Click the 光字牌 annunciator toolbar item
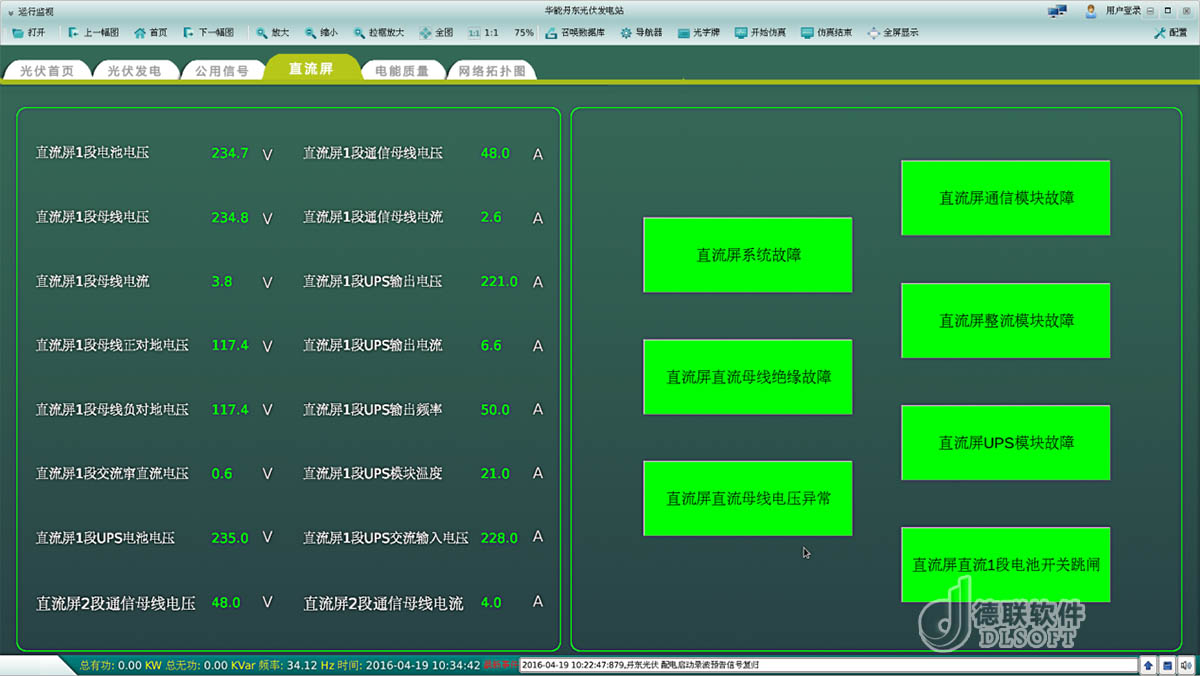This screenshot has width=1200, height=676. (x=684, y=33)
